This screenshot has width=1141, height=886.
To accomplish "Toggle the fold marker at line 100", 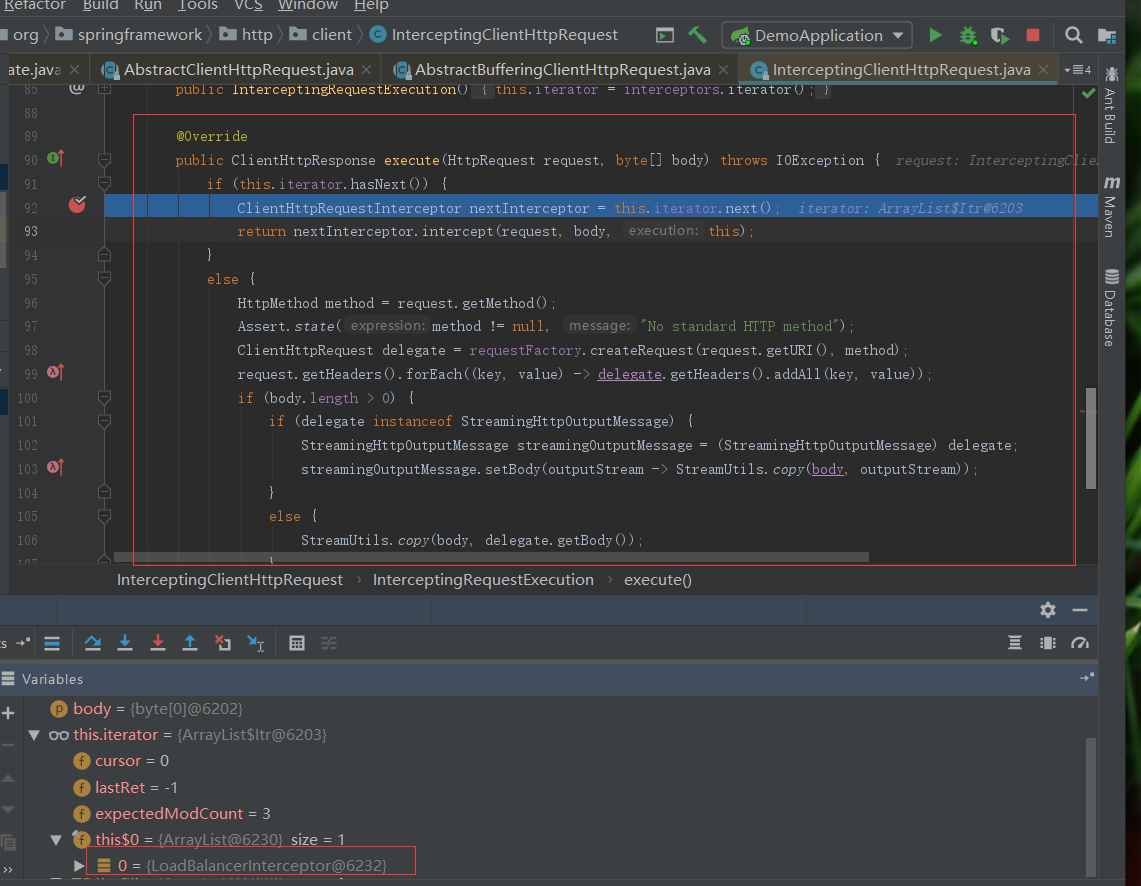I will point(104,398).
